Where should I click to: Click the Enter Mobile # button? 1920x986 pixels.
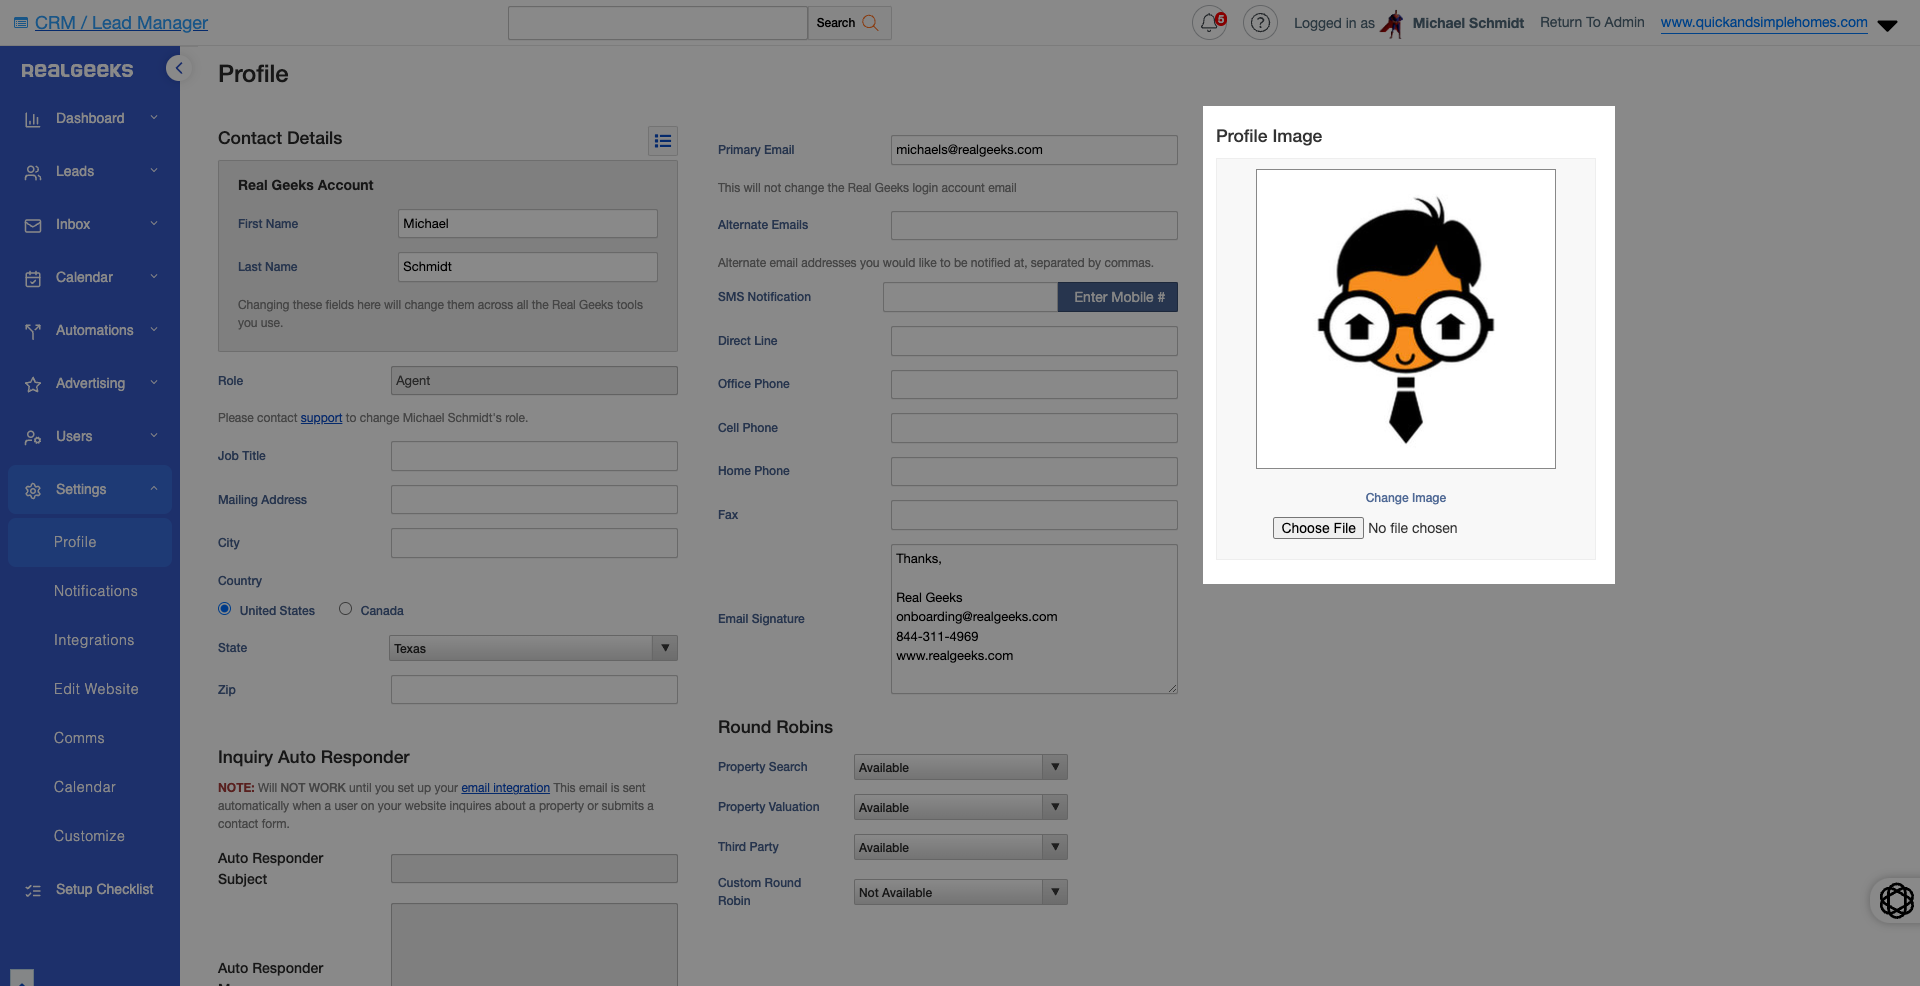pos(1118,297)
